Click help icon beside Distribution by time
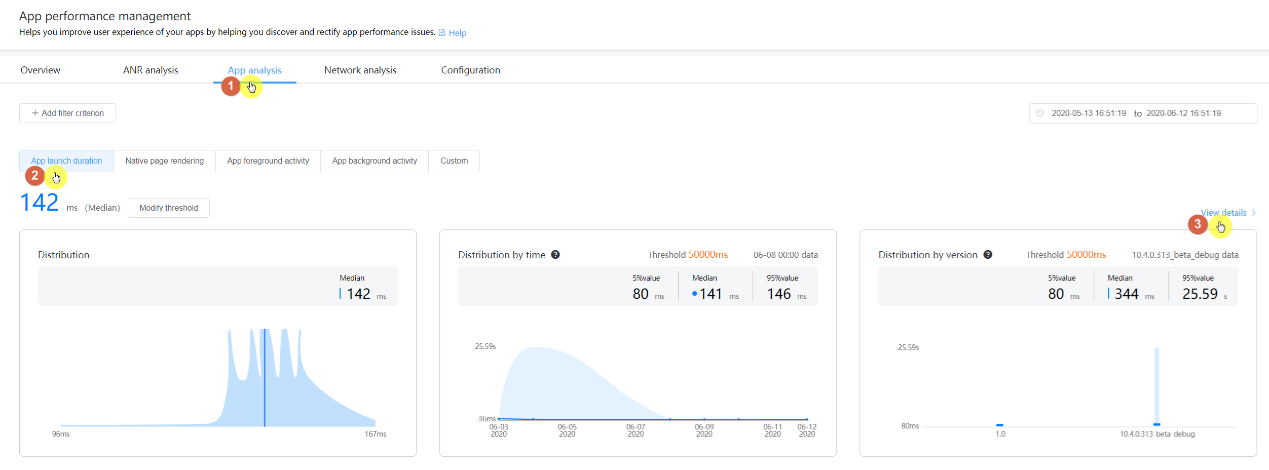Screen dimensions: 1269x470 555,254
